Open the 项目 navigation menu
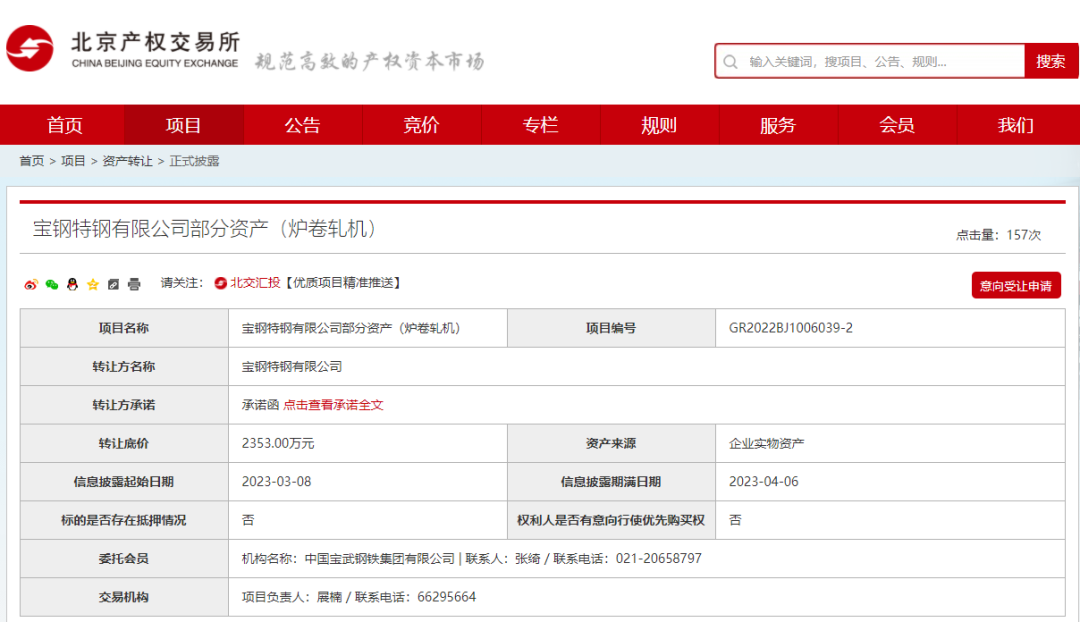The width and height of the screenshot is (1080, 622). point(183,125)
